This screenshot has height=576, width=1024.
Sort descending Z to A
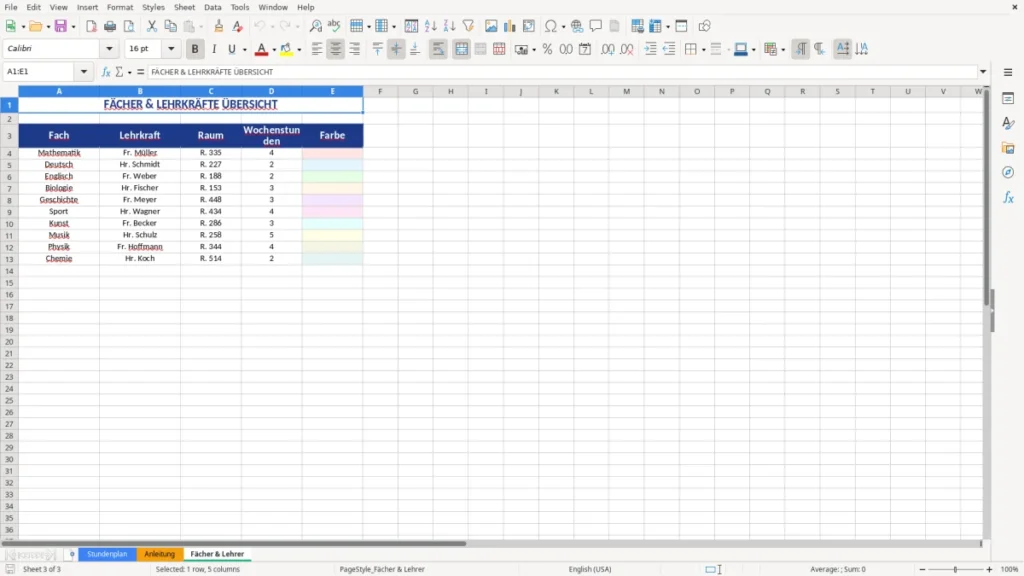tap(449, 26)
